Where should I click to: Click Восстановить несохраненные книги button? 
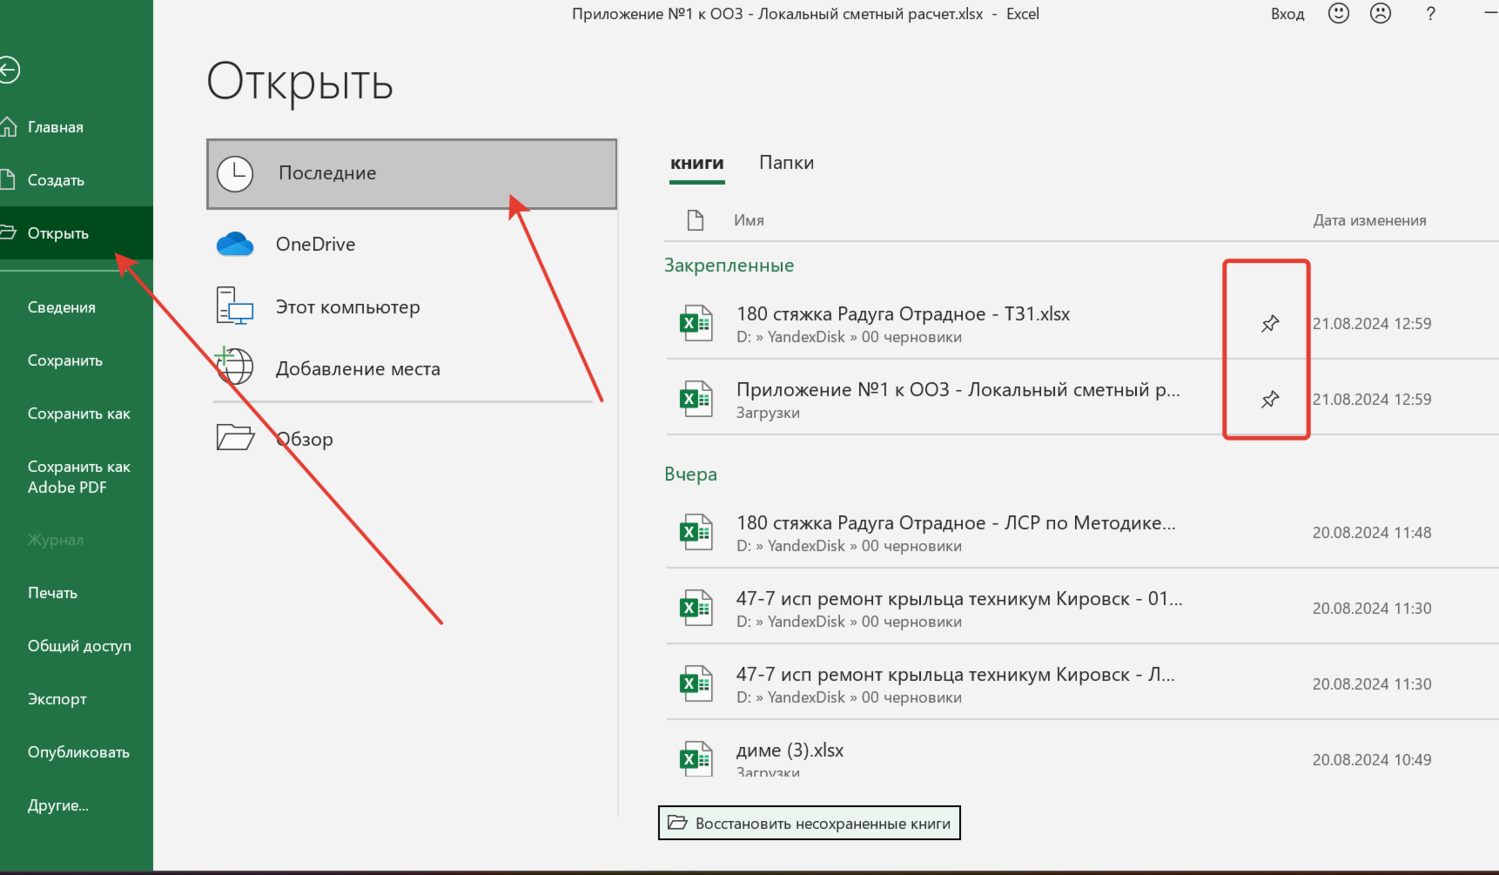809,823
